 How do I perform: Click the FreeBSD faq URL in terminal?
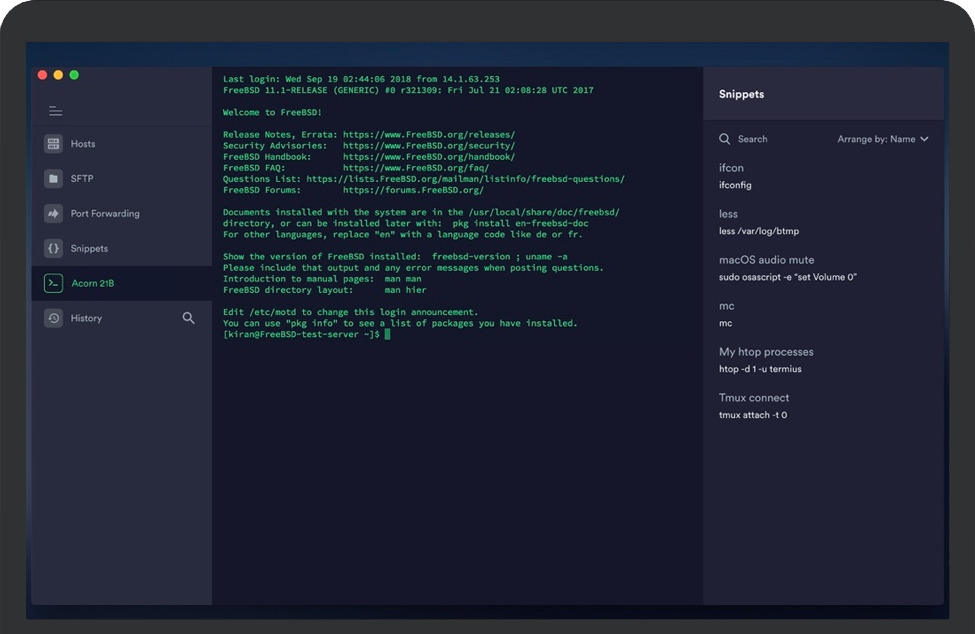(415, 168)
